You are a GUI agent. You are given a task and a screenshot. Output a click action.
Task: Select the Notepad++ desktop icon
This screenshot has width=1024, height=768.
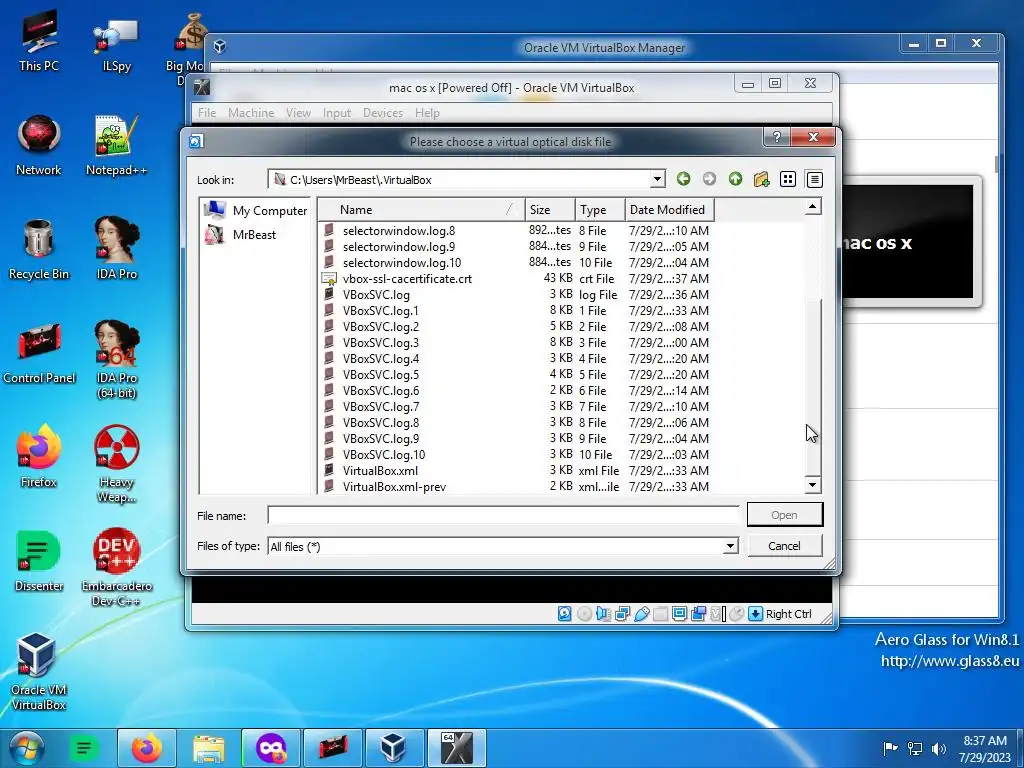pos(116,146)
